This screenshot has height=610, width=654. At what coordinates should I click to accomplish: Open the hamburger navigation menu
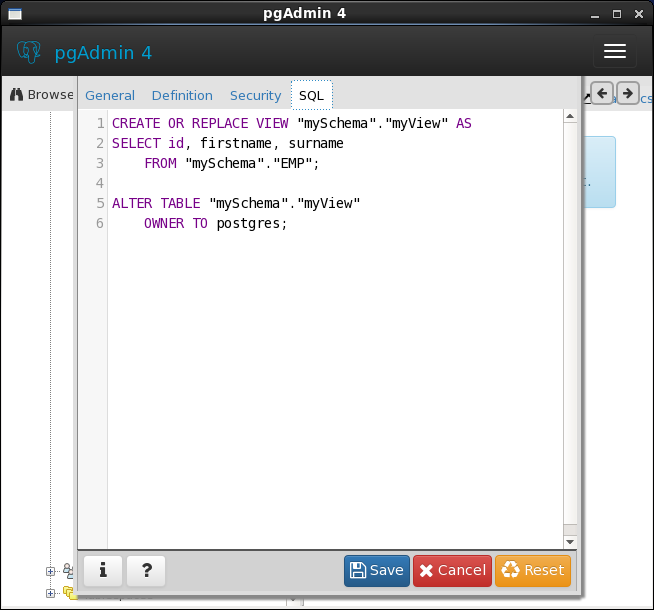click(614, 51)
